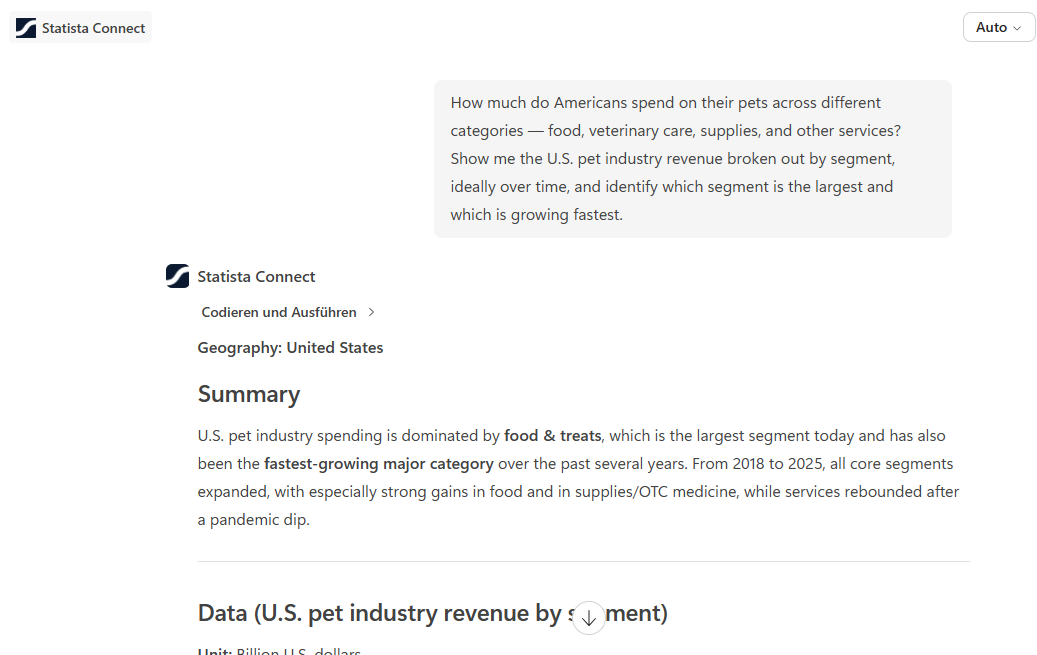This screenshot has height=655, width=1037.
Task: Click the Statista Connect responder name
Action: point(256,277)
